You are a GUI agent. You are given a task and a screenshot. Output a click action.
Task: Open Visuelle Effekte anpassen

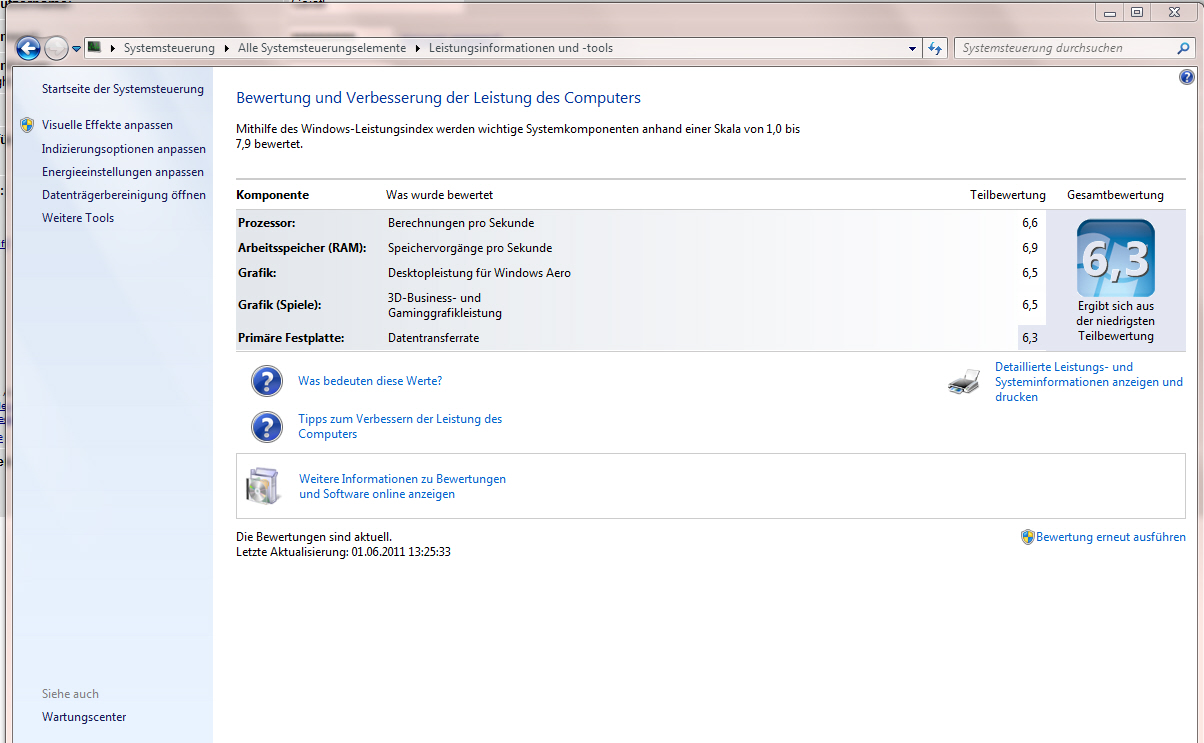pos(107,125)
